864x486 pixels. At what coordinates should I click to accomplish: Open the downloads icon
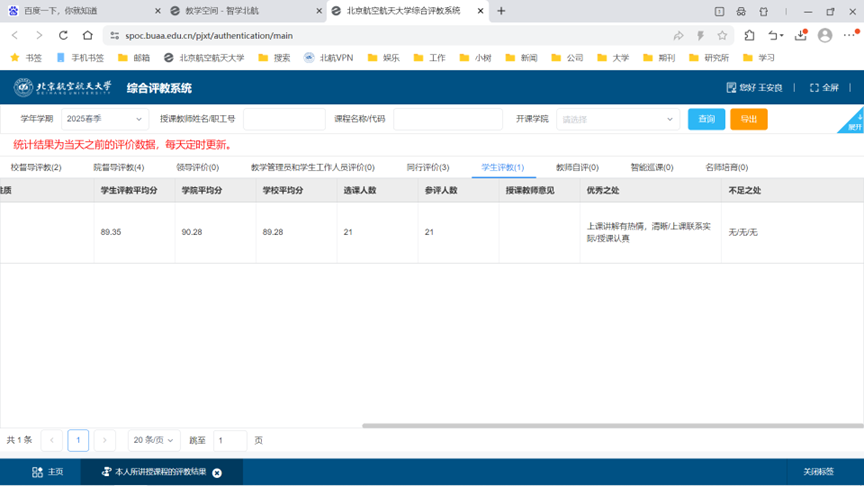pos(801,35)
